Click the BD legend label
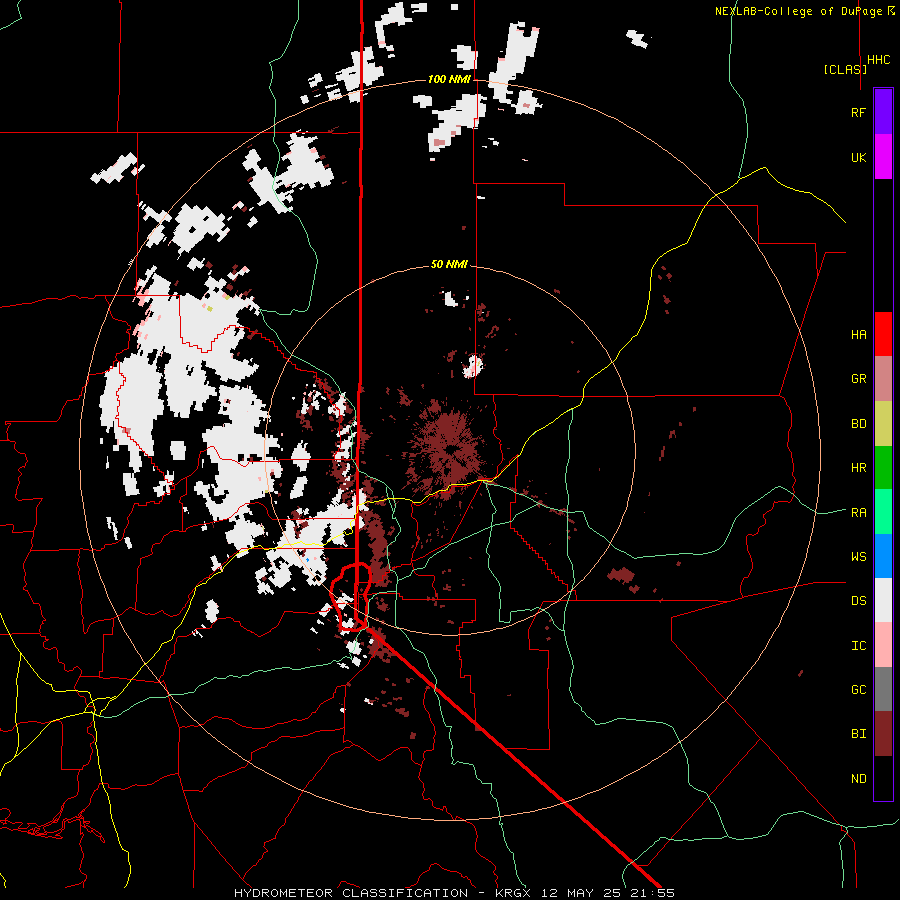Screen dimensions: 900x900 click(858, 424)
